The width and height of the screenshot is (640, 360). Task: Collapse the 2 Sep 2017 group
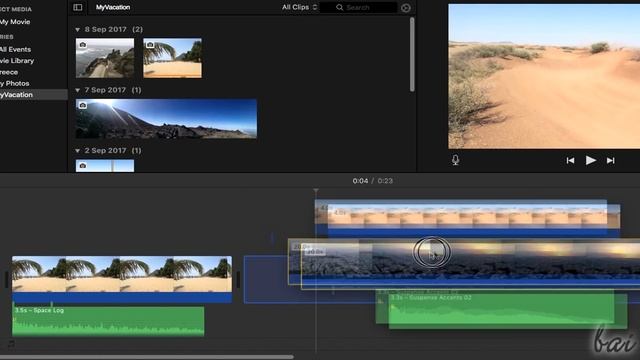[x=78, y=151]
